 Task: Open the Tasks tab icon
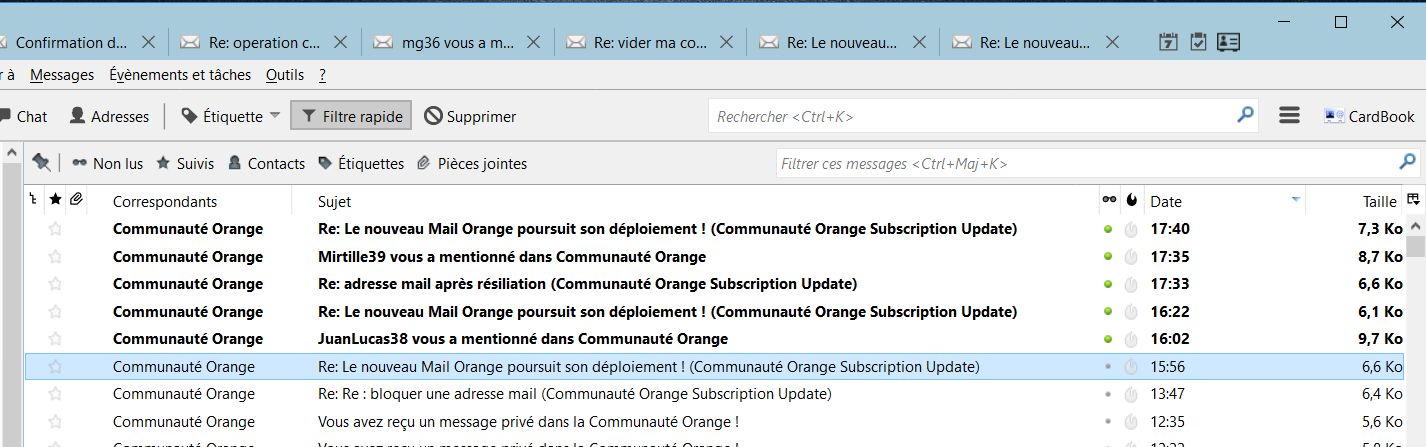pos(1198,42)
